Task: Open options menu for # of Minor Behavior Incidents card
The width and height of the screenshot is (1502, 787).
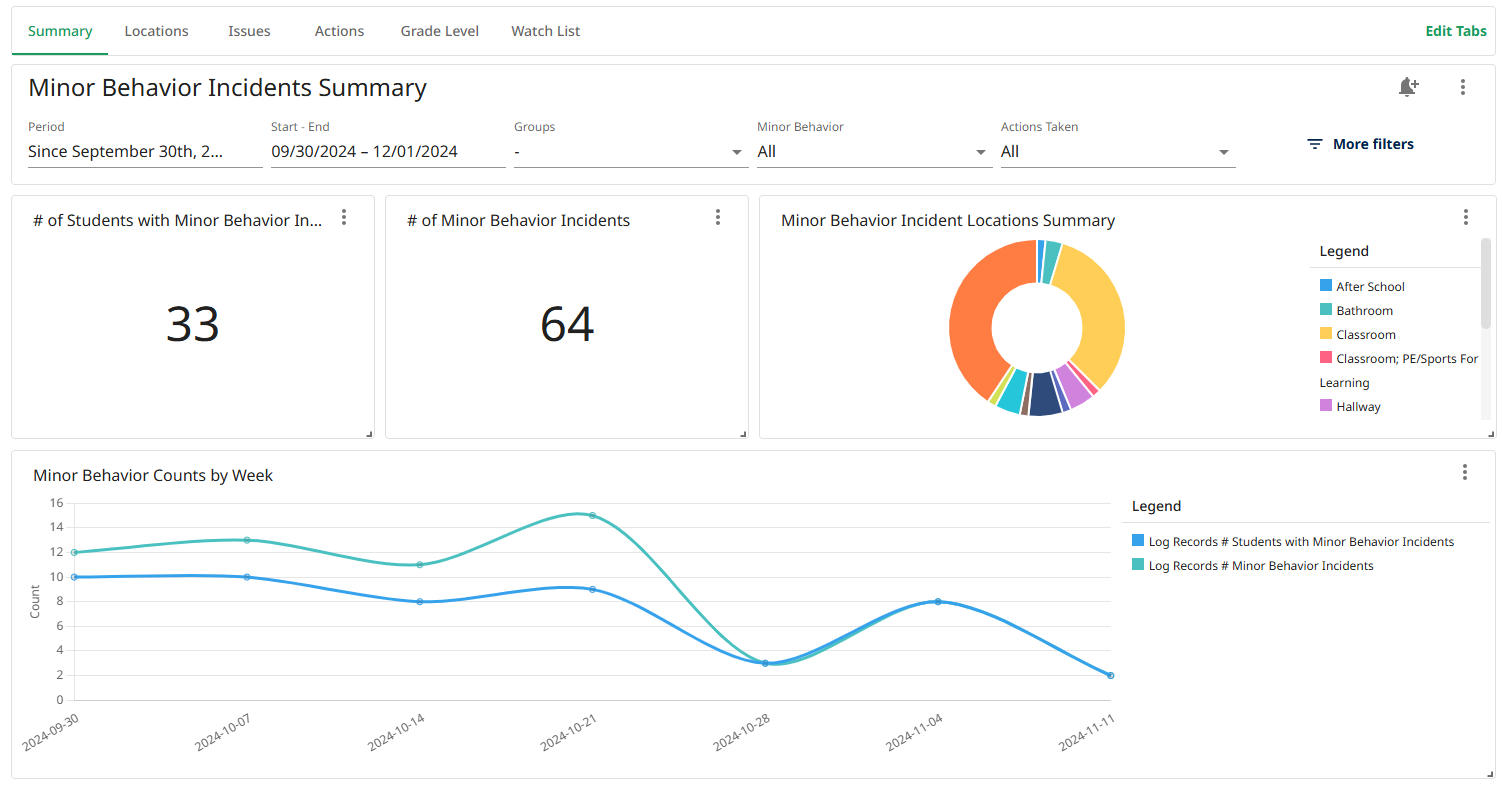Action: click(x=718, y=217)
